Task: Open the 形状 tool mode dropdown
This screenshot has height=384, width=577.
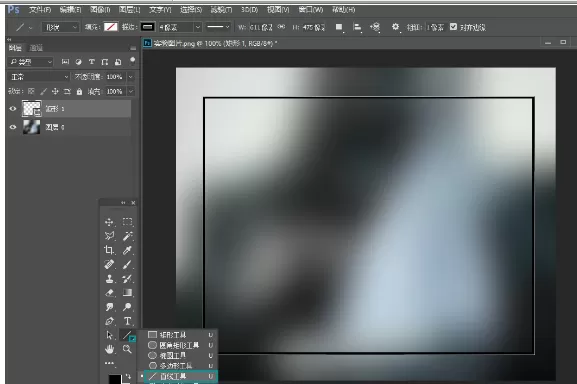Action: pyautogui.click(x=60, y=27)
